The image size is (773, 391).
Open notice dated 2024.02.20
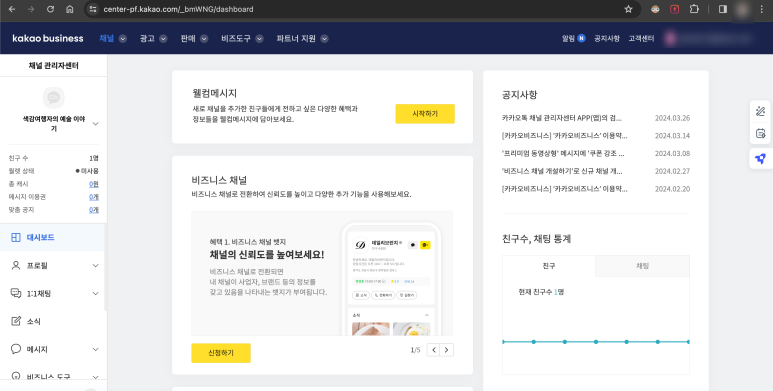coord(596,189)
